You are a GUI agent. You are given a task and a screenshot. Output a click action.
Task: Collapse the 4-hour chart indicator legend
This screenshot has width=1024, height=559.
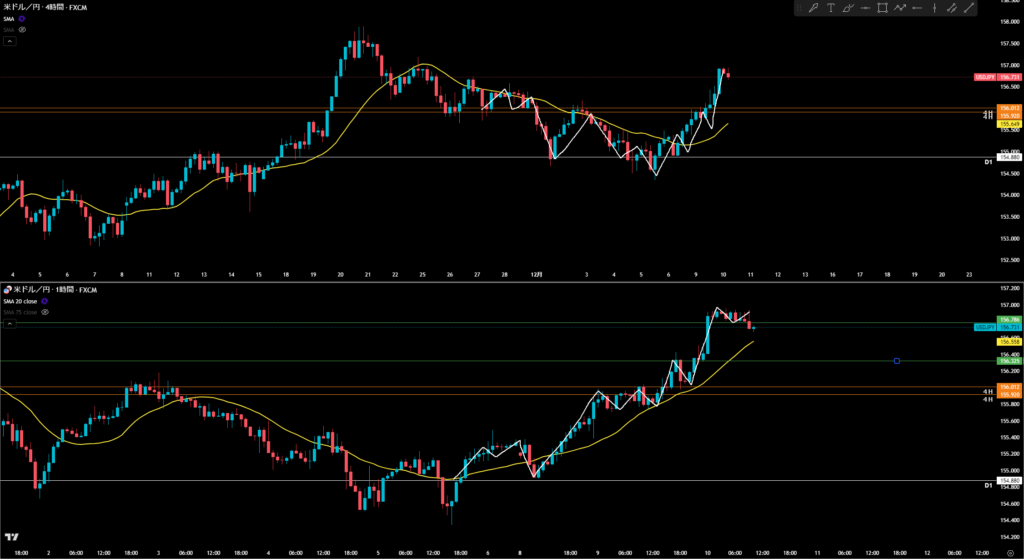pyautogui.click(x=9, y=41)
